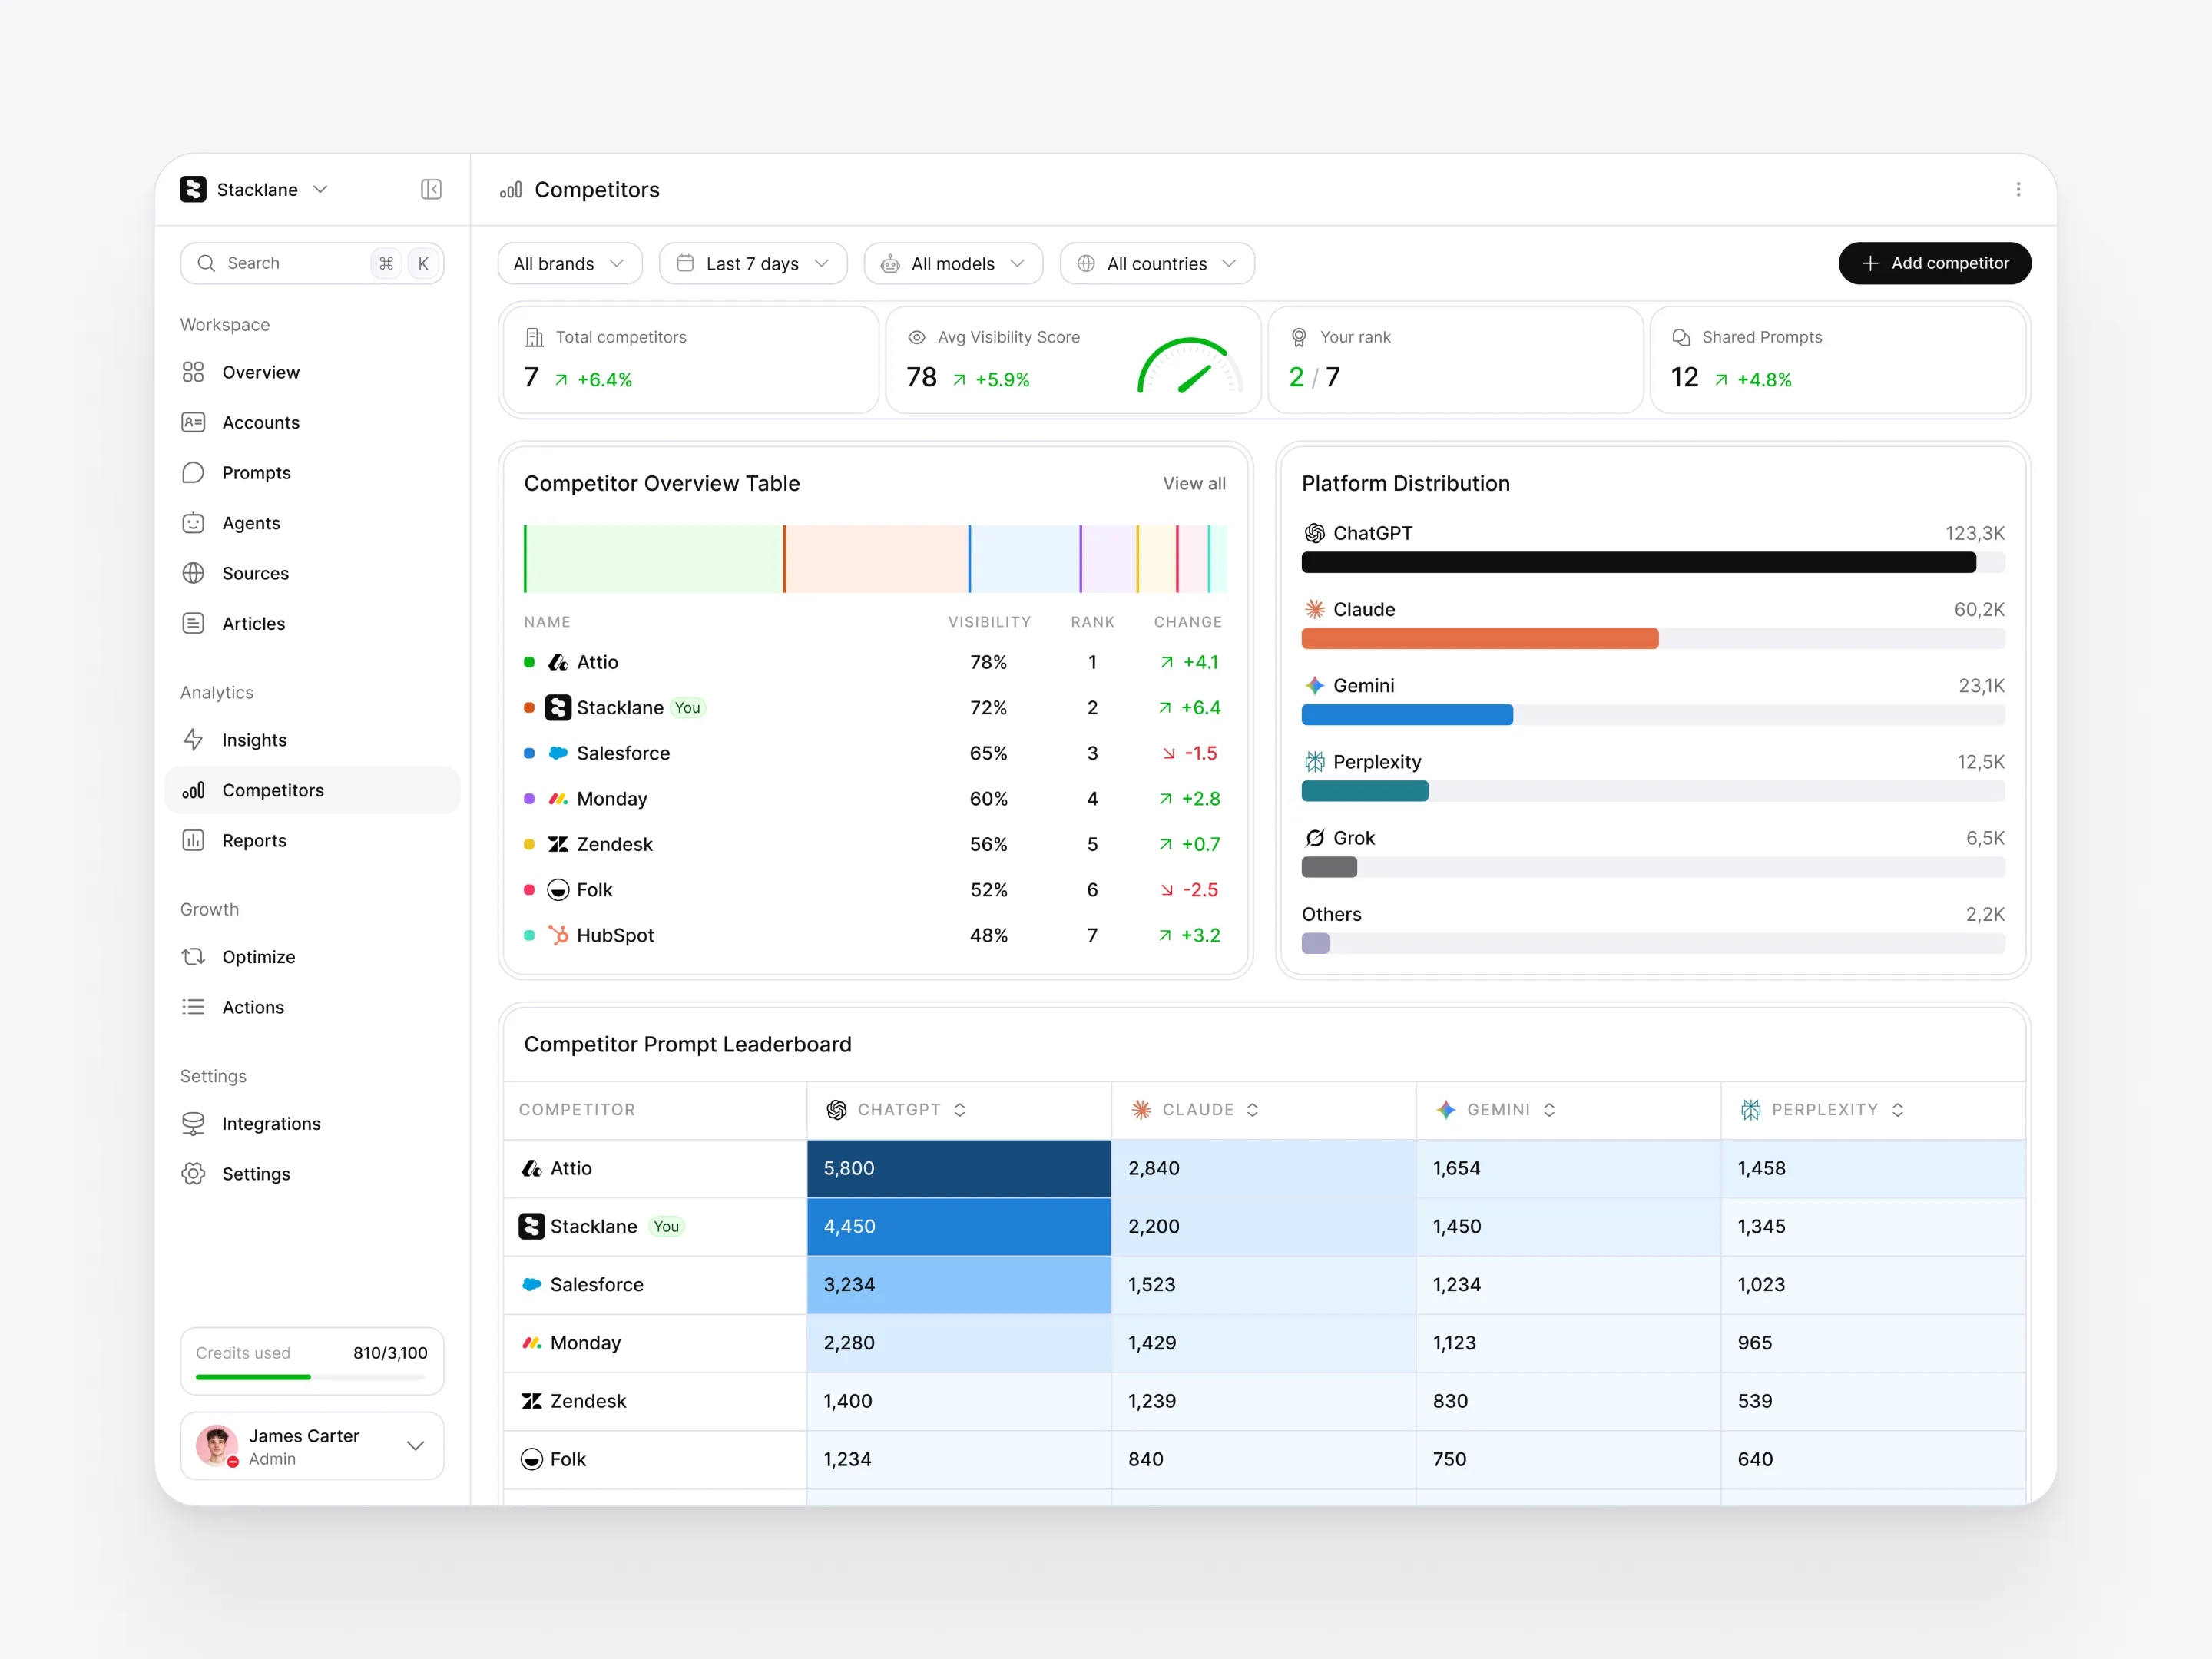Open the All brands filter dropdown

(x=570, y=263)
